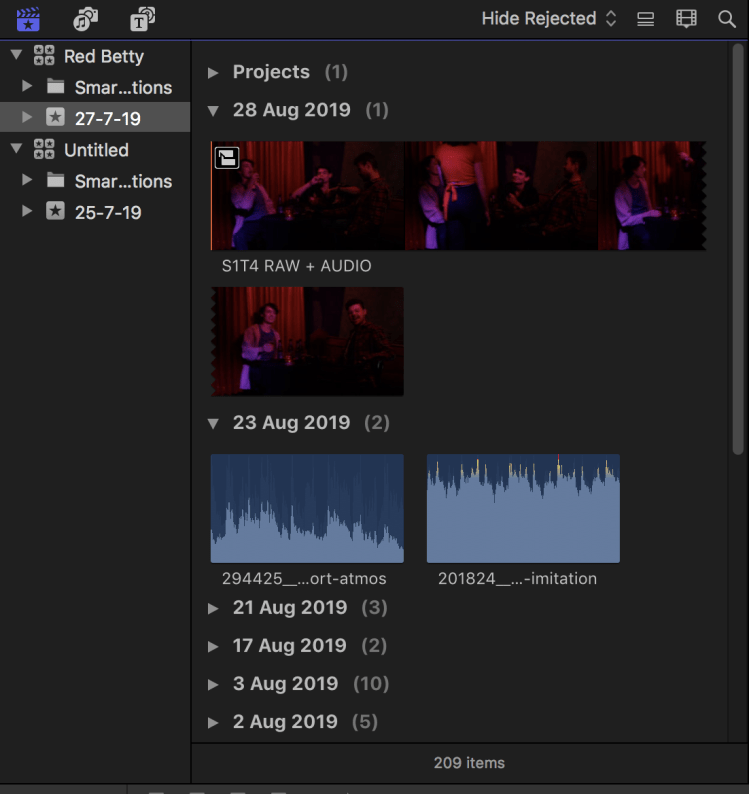
Task: Click the browser vertical scrollbar
Action: click(x=738, y=250)
